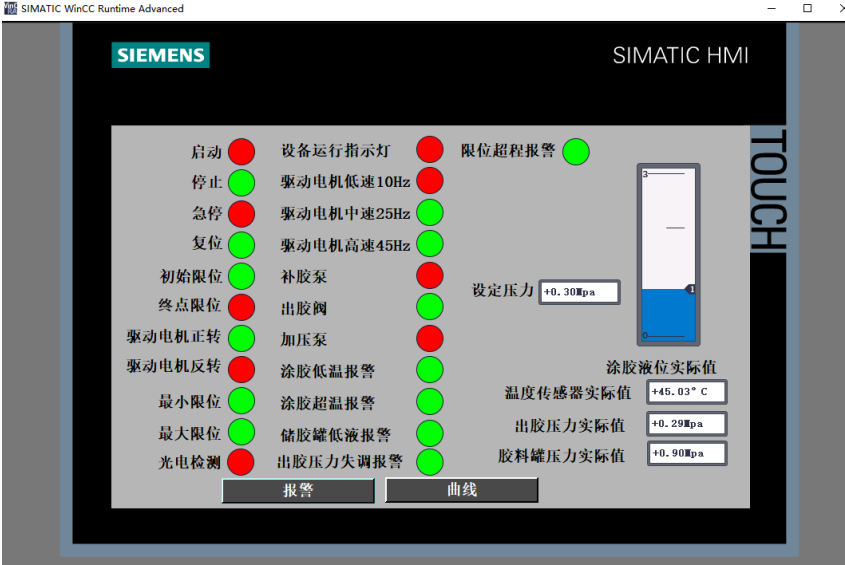Click the green 最小限位 indicator lamp
Image resolution: width=845 pixels, height=565 pixels.
tap(241, 401)
